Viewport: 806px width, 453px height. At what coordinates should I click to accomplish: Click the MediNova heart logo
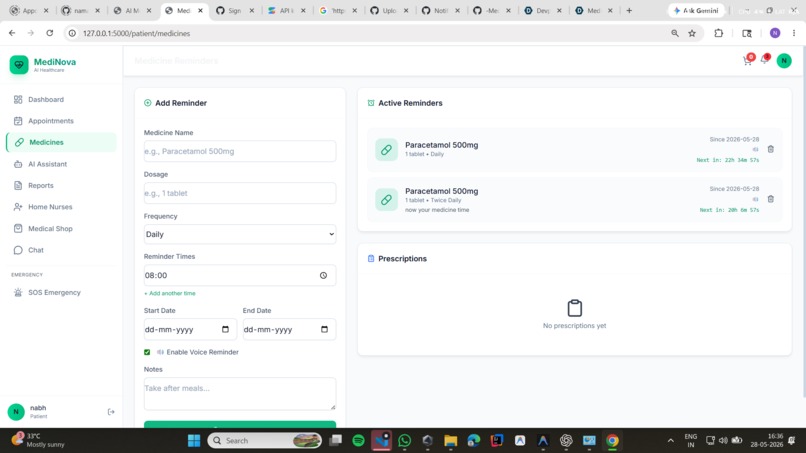[19, 65]
